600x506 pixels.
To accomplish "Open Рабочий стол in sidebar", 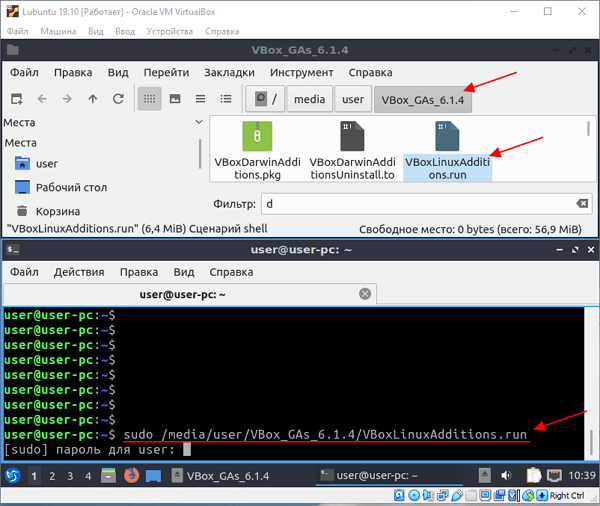I will [60, 187].
